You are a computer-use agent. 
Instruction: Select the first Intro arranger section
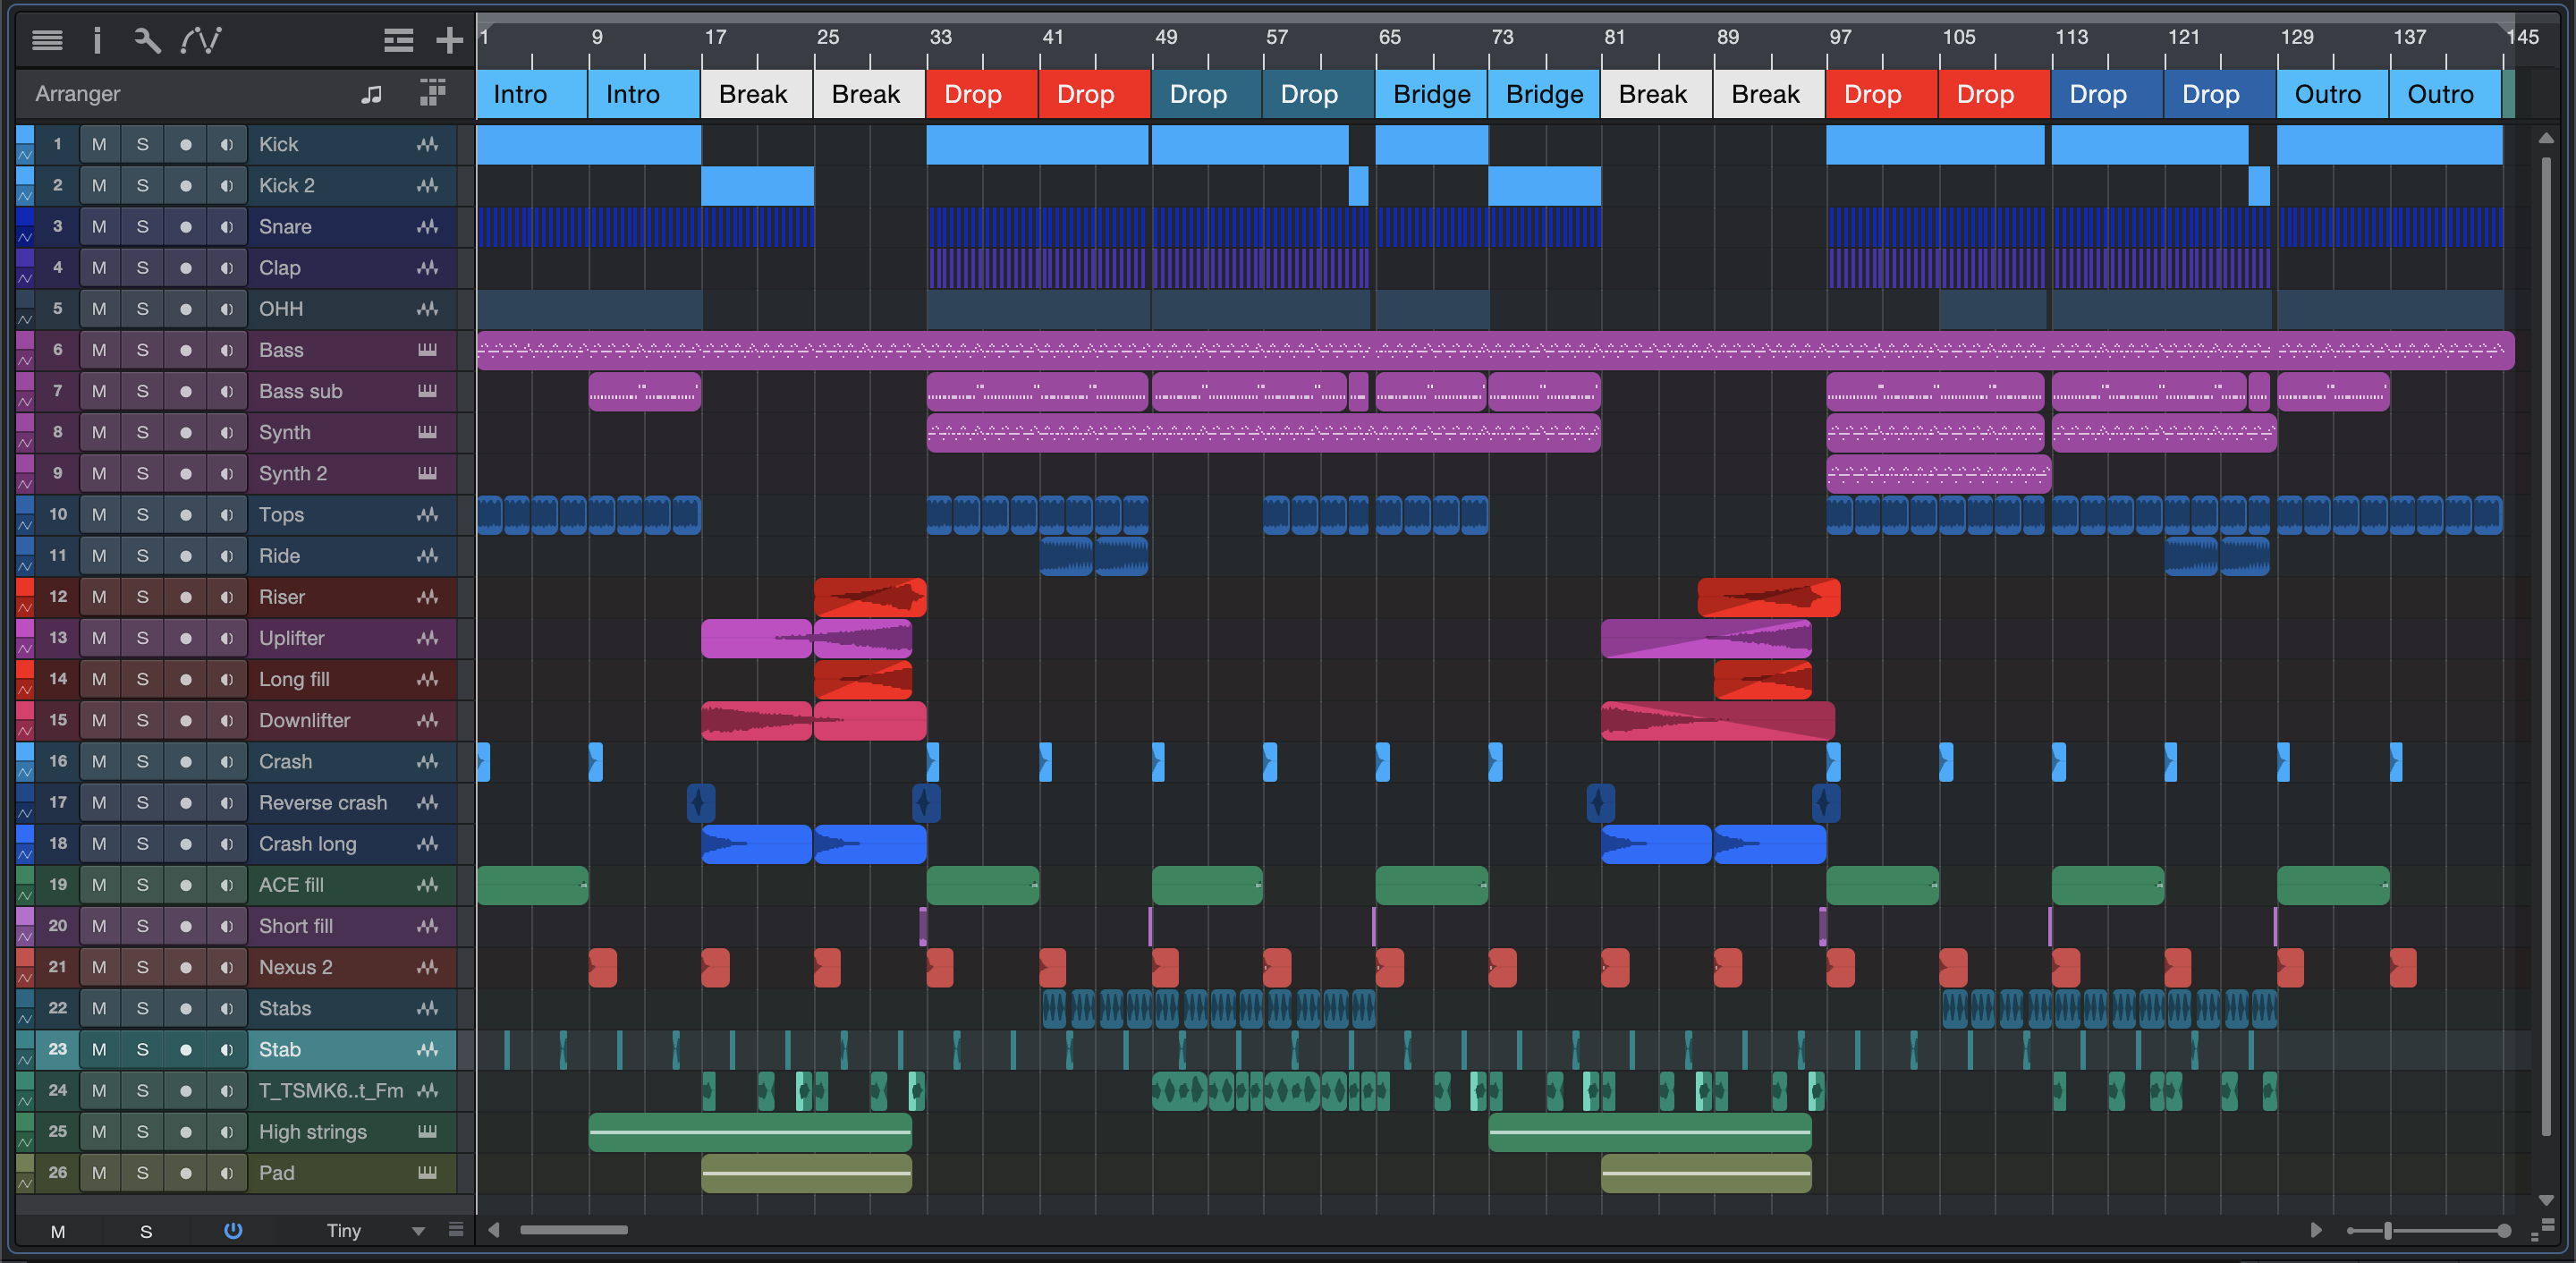(x=532, y=94)
